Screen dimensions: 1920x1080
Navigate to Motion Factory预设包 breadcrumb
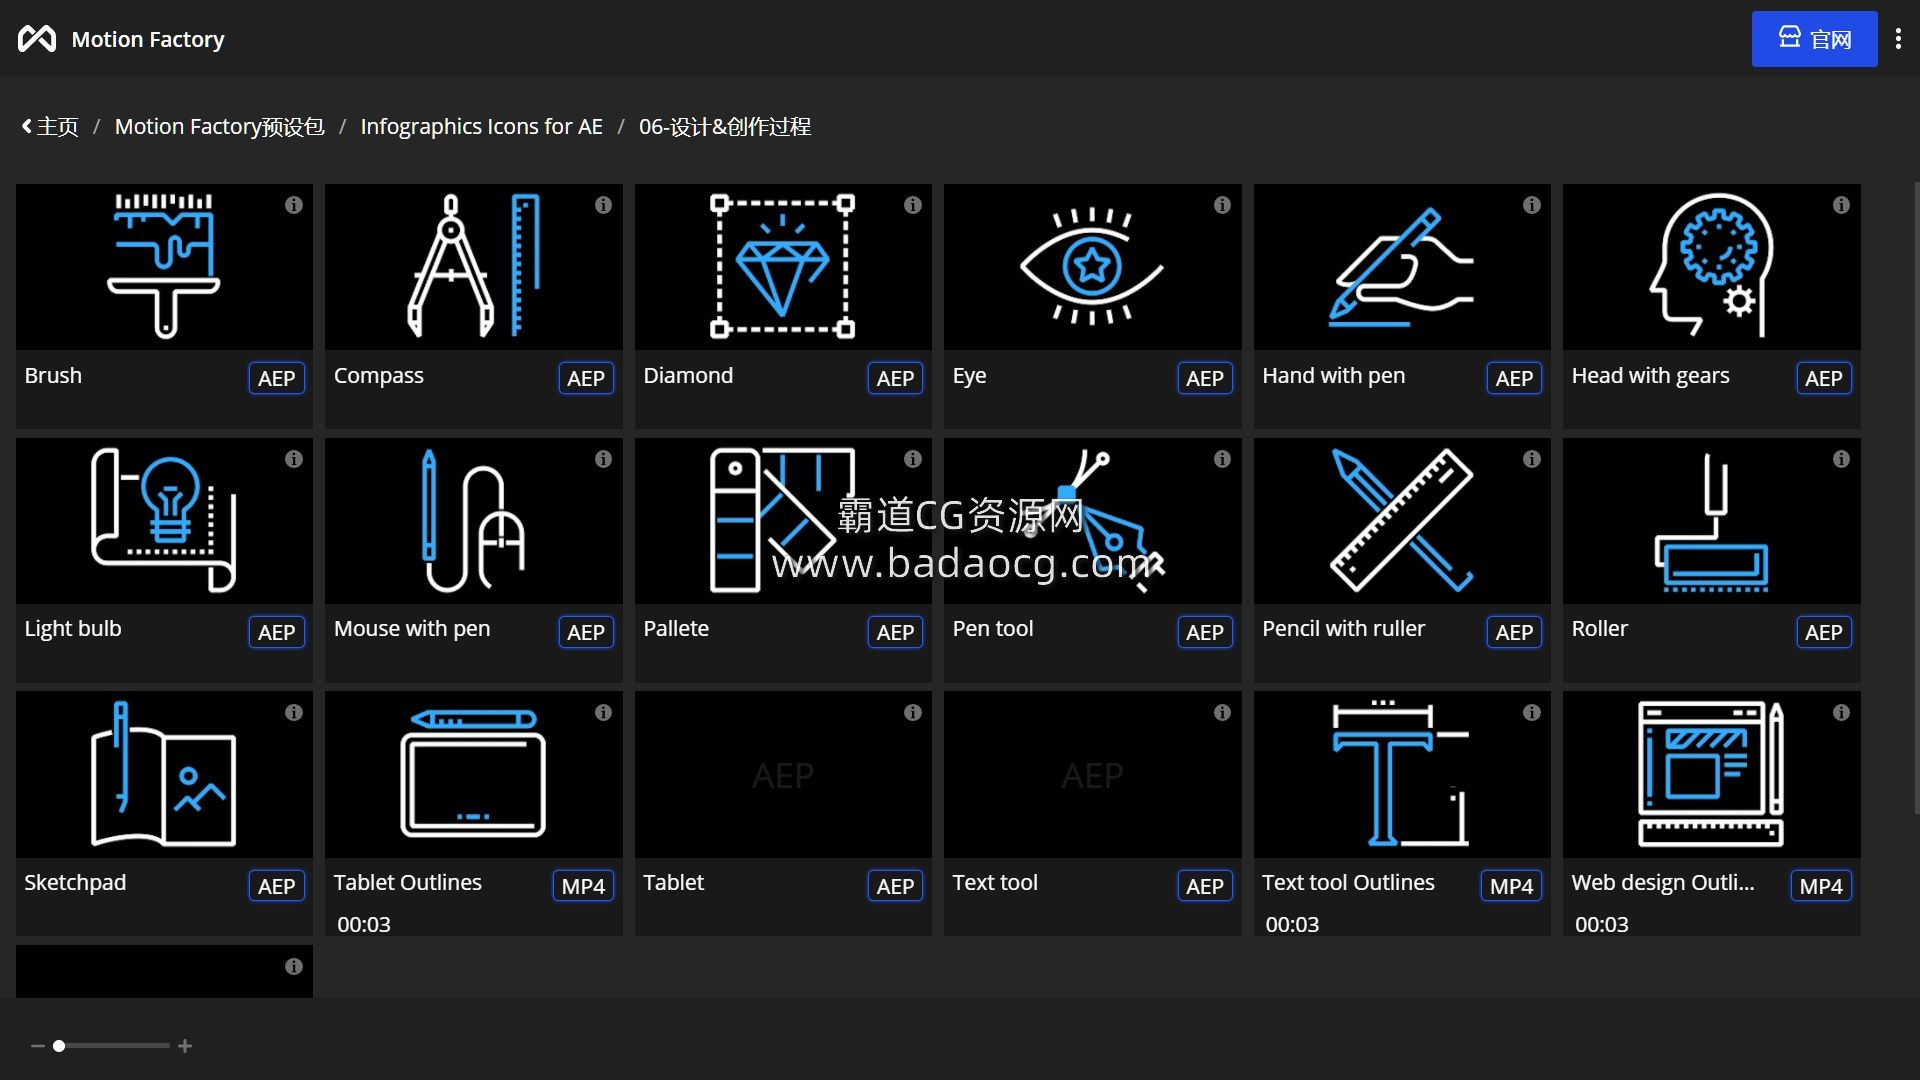click(x=220, y=127)
